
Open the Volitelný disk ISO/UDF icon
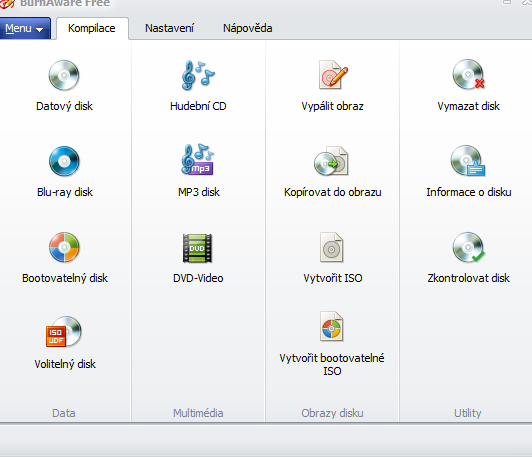tap(64, 331)
